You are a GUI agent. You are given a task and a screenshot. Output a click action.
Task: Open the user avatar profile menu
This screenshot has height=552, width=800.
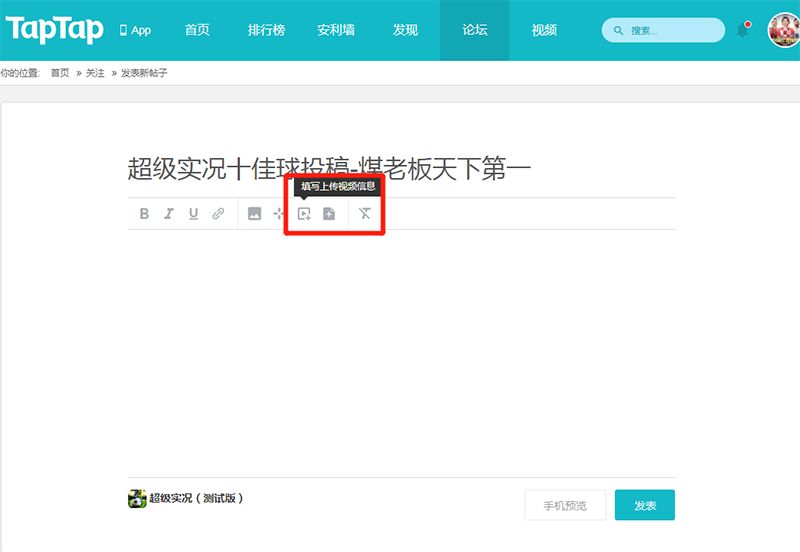click(784, 30)
